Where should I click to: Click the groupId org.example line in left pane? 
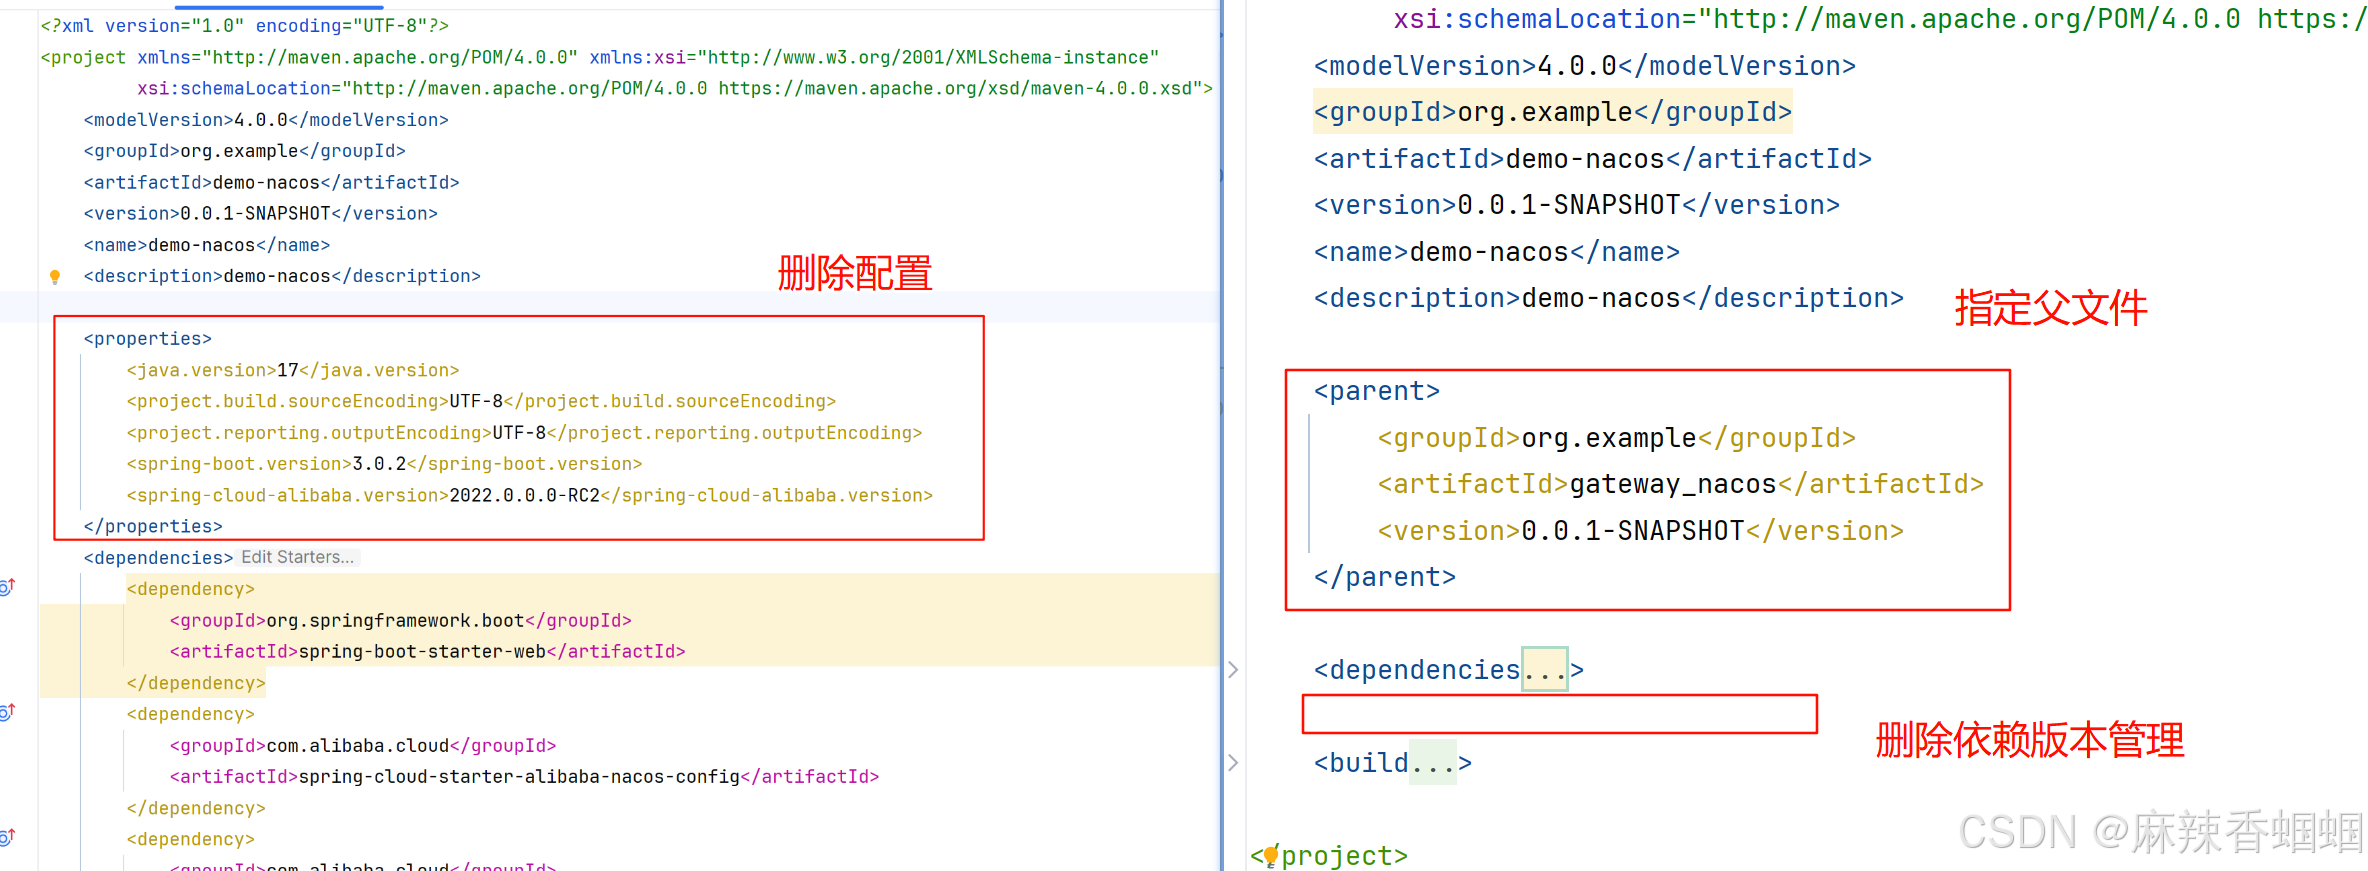coord(245,151)
